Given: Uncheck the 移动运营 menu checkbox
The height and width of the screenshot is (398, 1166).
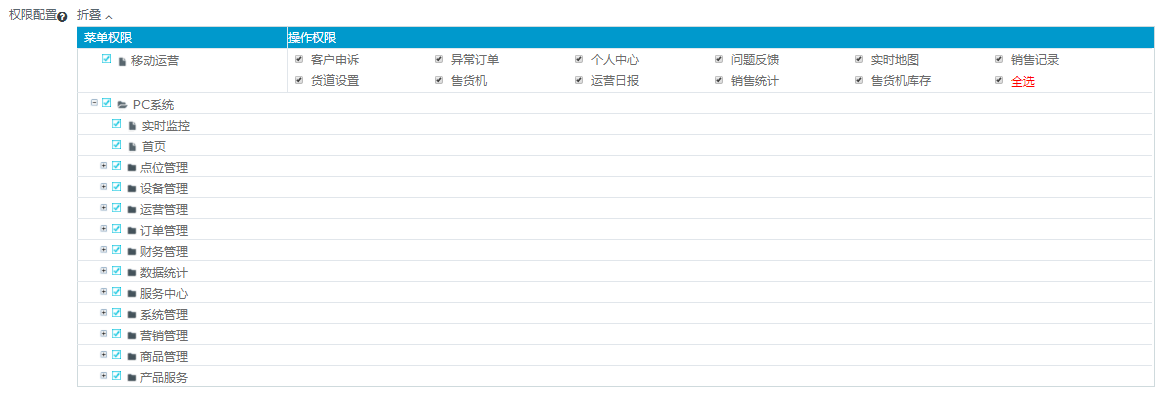Looking at the screenshot, I should pos(106,59).
